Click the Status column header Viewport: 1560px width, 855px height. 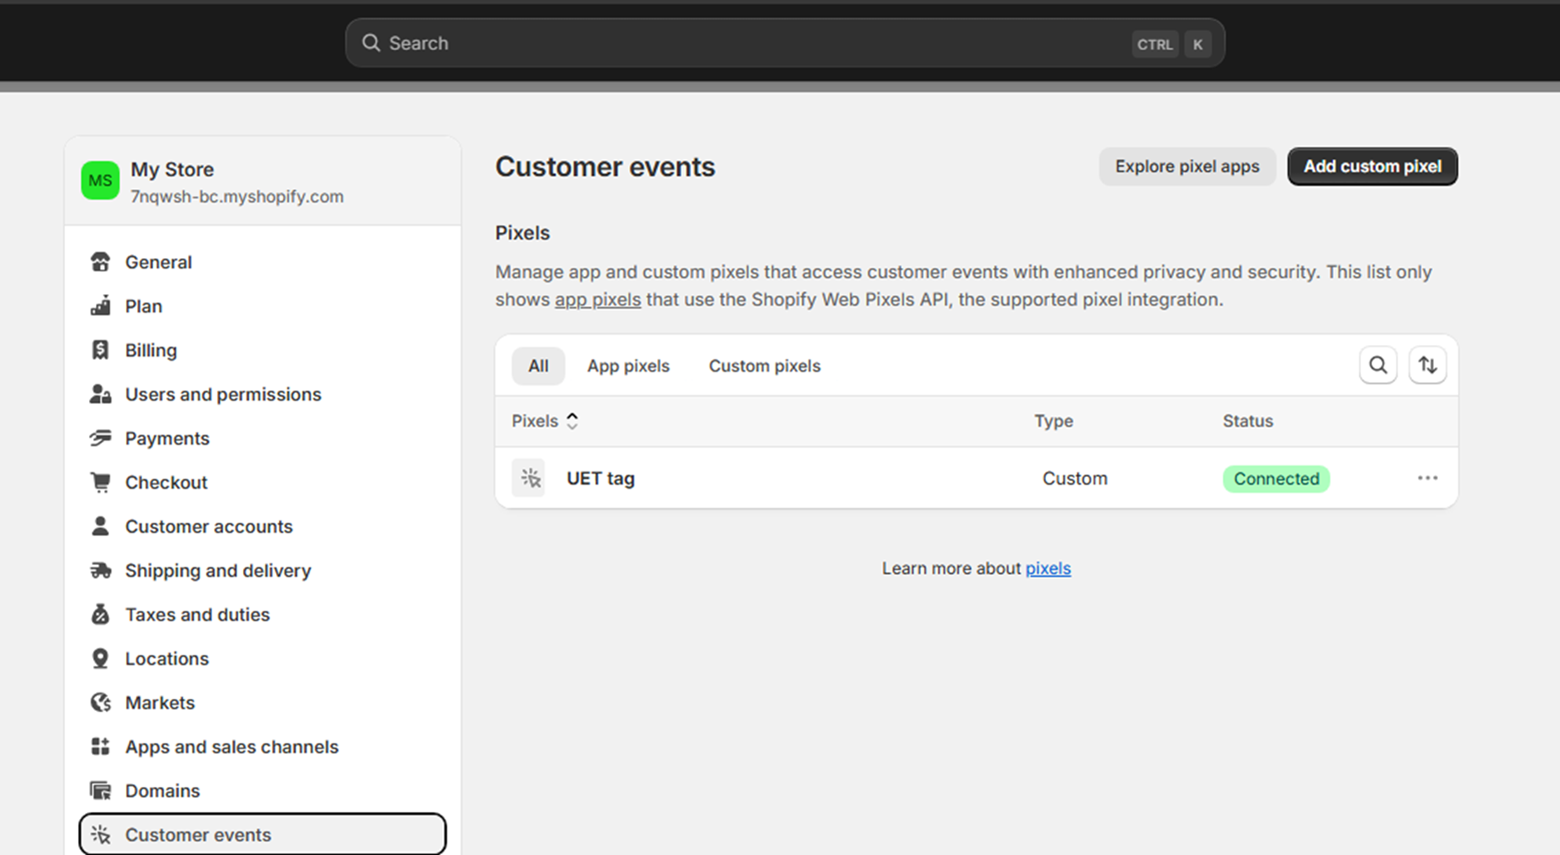(1248, 421)
